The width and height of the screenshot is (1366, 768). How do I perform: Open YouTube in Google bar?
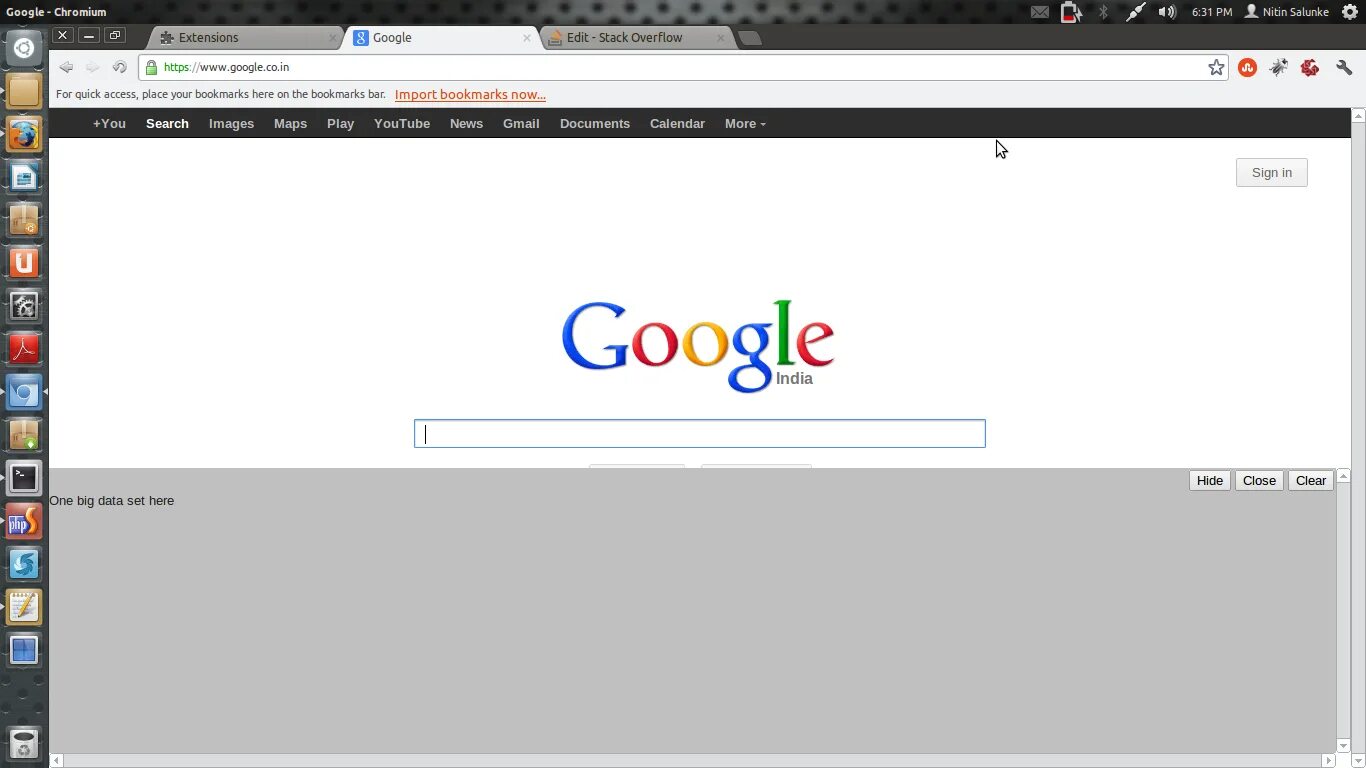[x=402, y=124]
